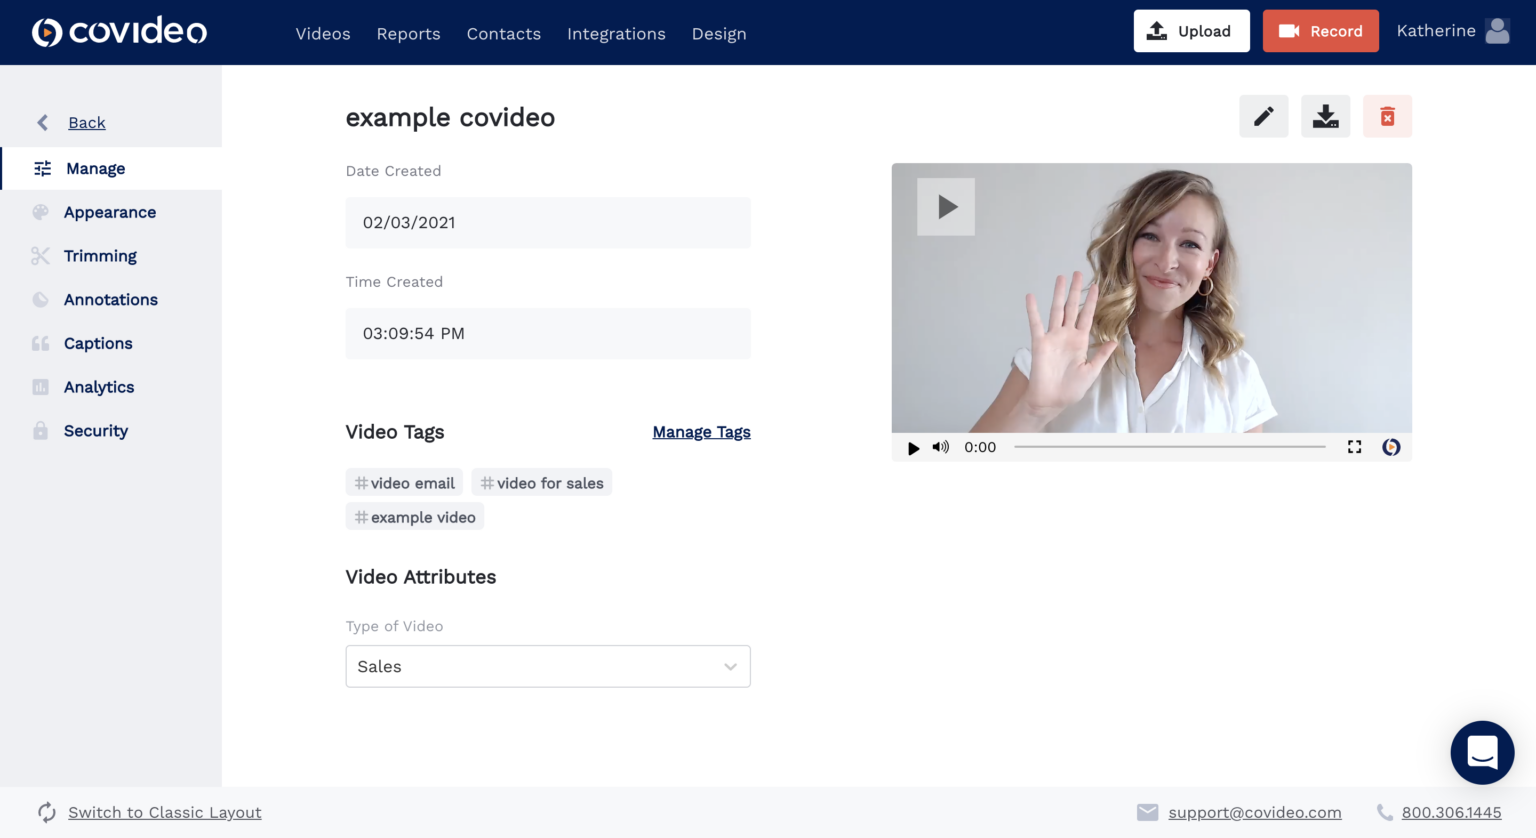The width and height of the screenshot is (1536, 838).
Task: Select the red delete video icon
Action: pyautogui.click(x=1387, y=116)
